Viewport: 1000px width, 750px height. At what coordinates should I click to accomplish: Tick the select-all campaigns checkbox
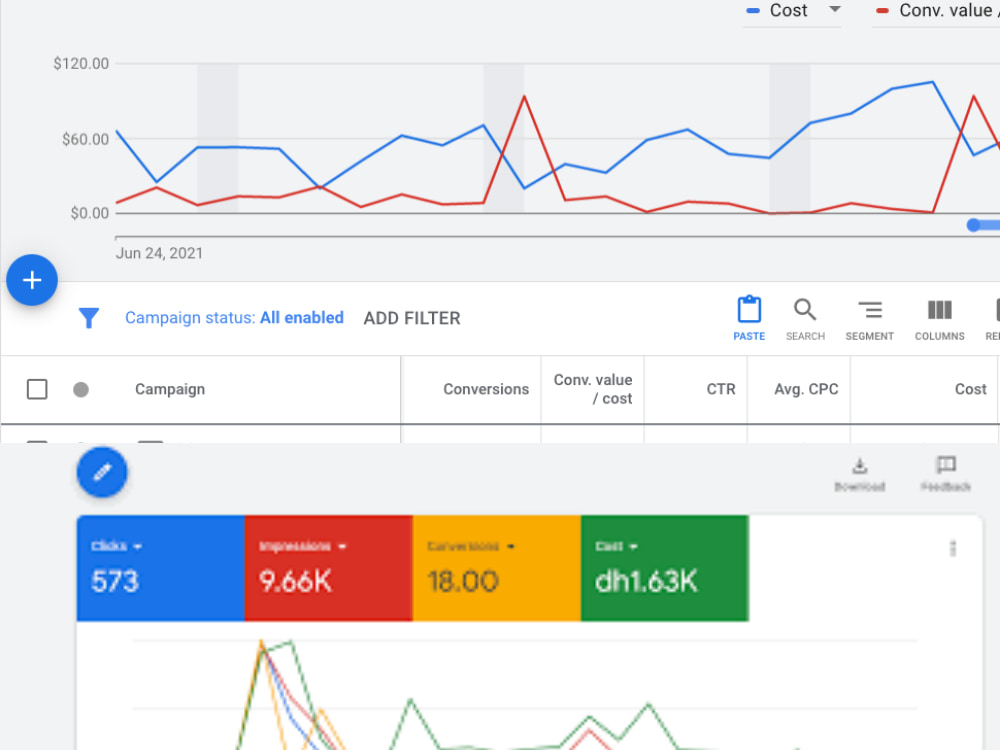(x=37, y=389)
